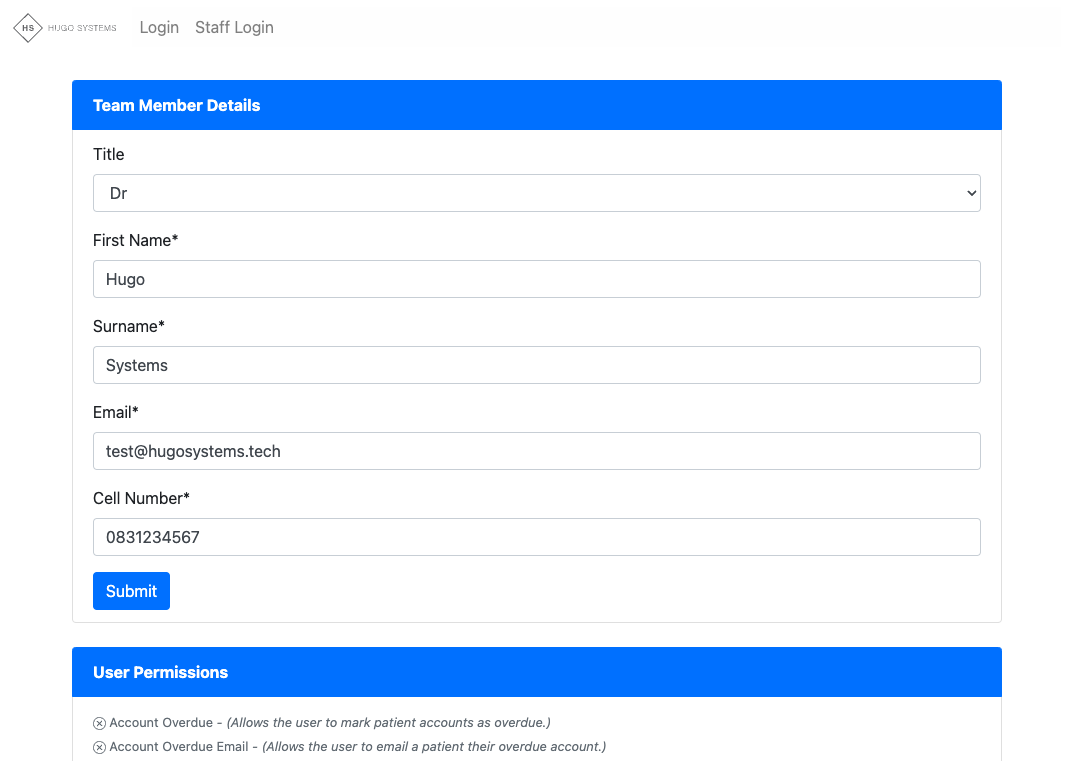Image resolution: width=1074 pixels, height=761 pixels.
Task: Click the Surname* label
Action: pyautogui.click(x=129, y=326)
